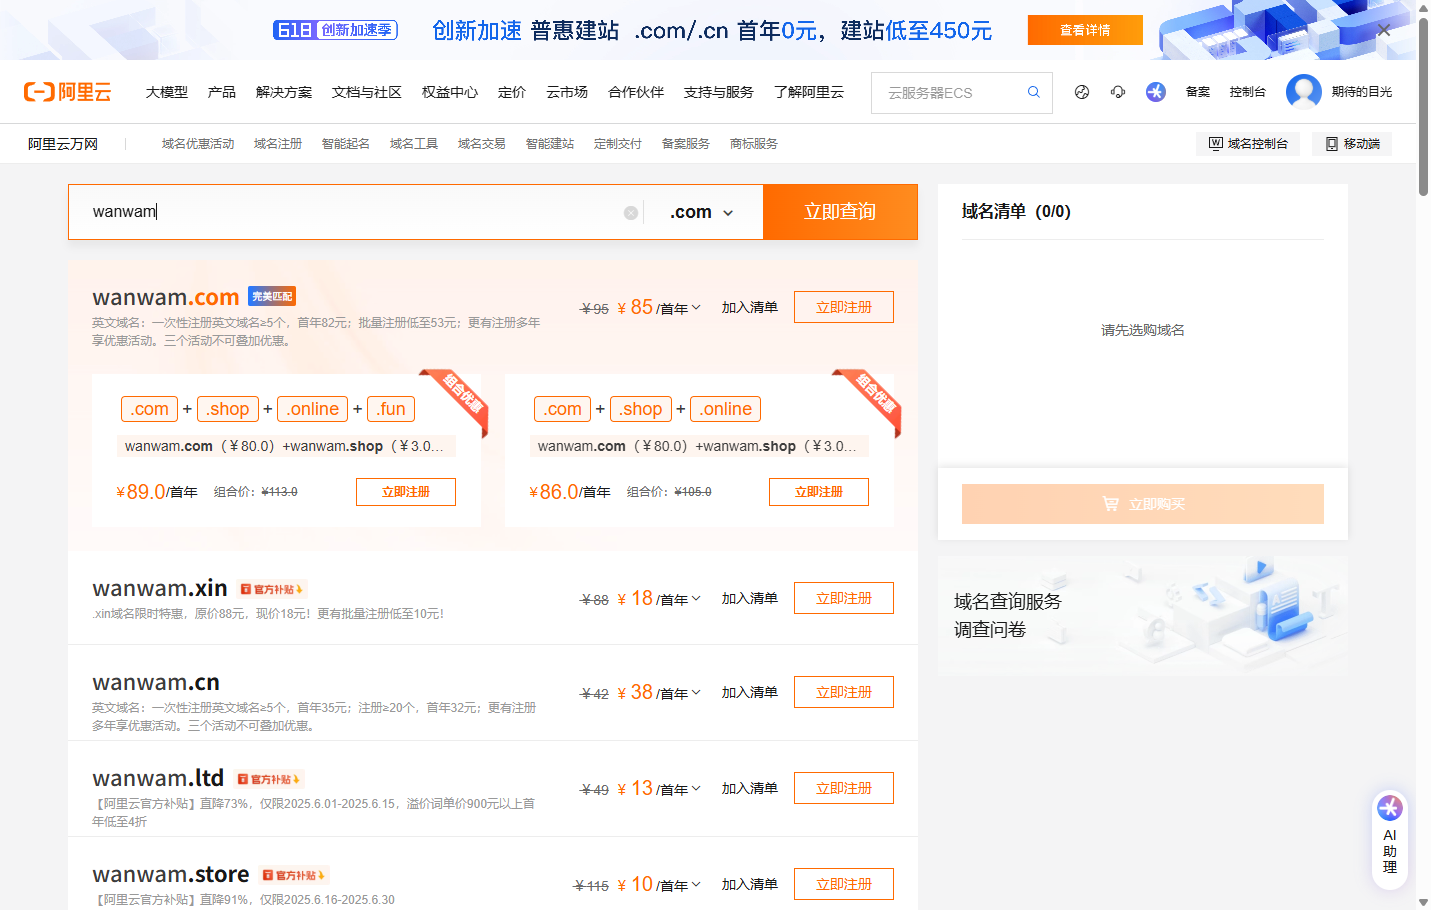Add wanwam.cn to list via 加入清单
Viewport: 1431px width, 910px height.
click(750, 693)
